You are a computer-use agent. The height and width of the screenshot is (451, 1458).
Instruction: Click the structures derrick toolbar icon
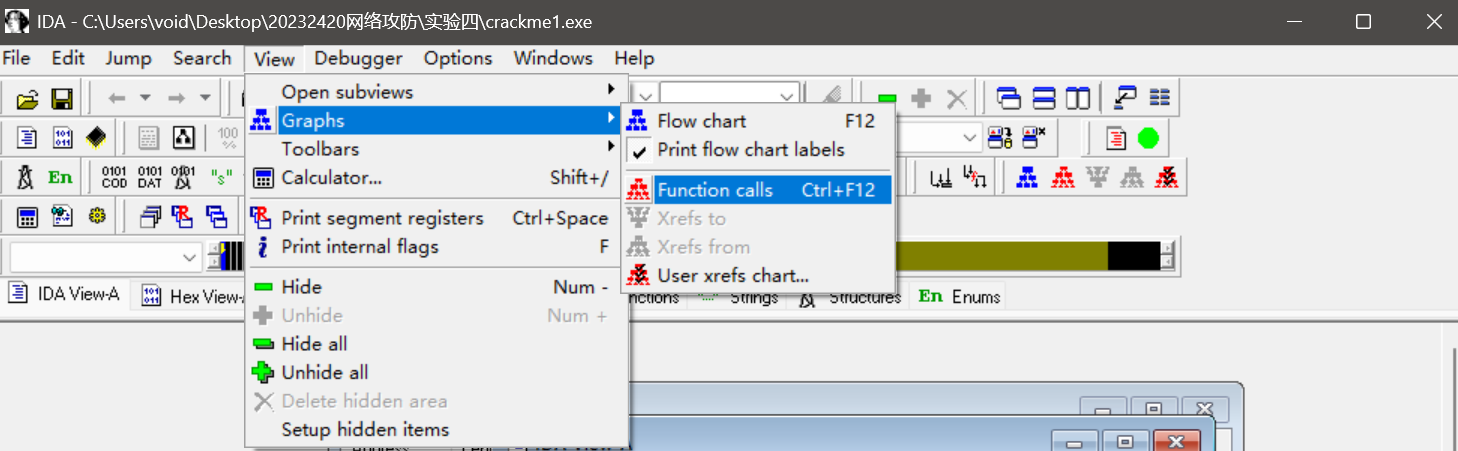(27, 177)
